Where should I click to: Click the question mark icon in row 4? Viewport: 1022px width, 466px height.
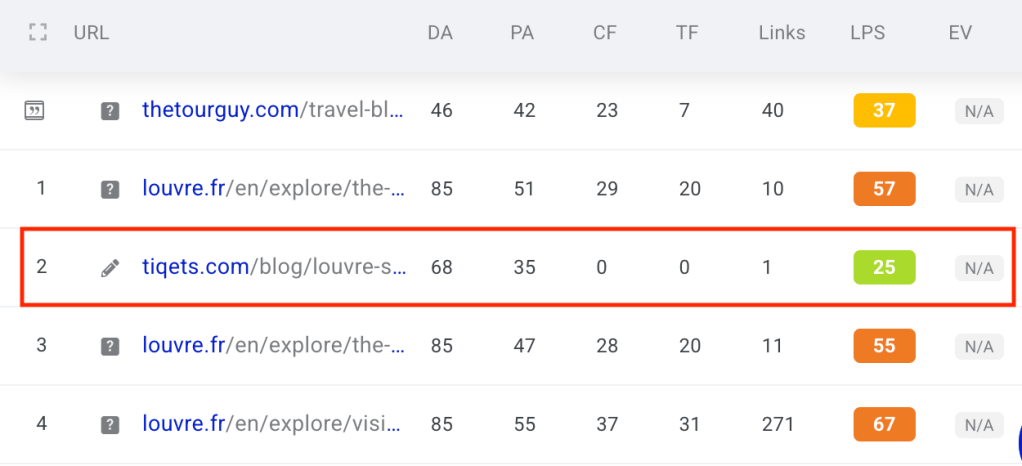point(110,424)
